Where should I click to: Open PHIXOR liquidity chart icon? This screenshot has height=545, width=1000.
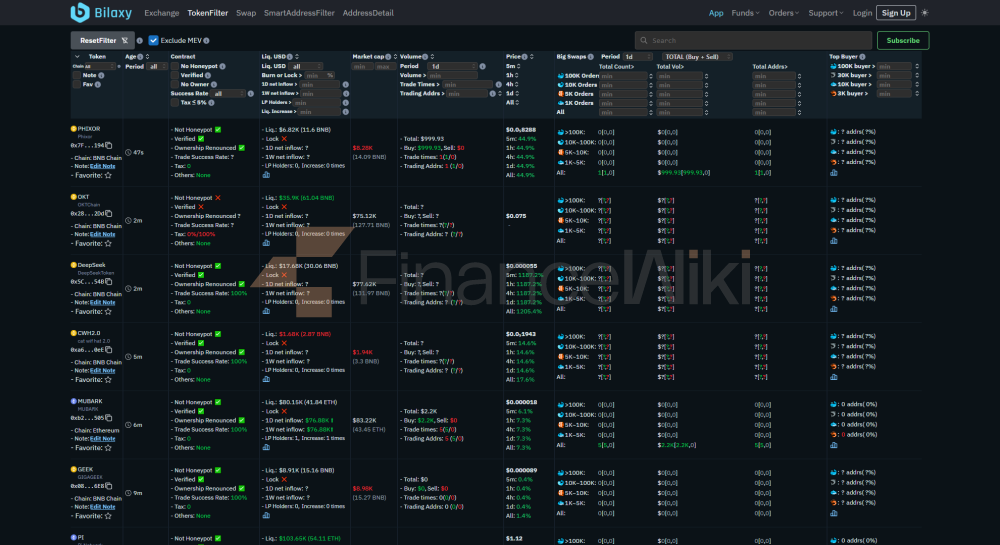266,175
